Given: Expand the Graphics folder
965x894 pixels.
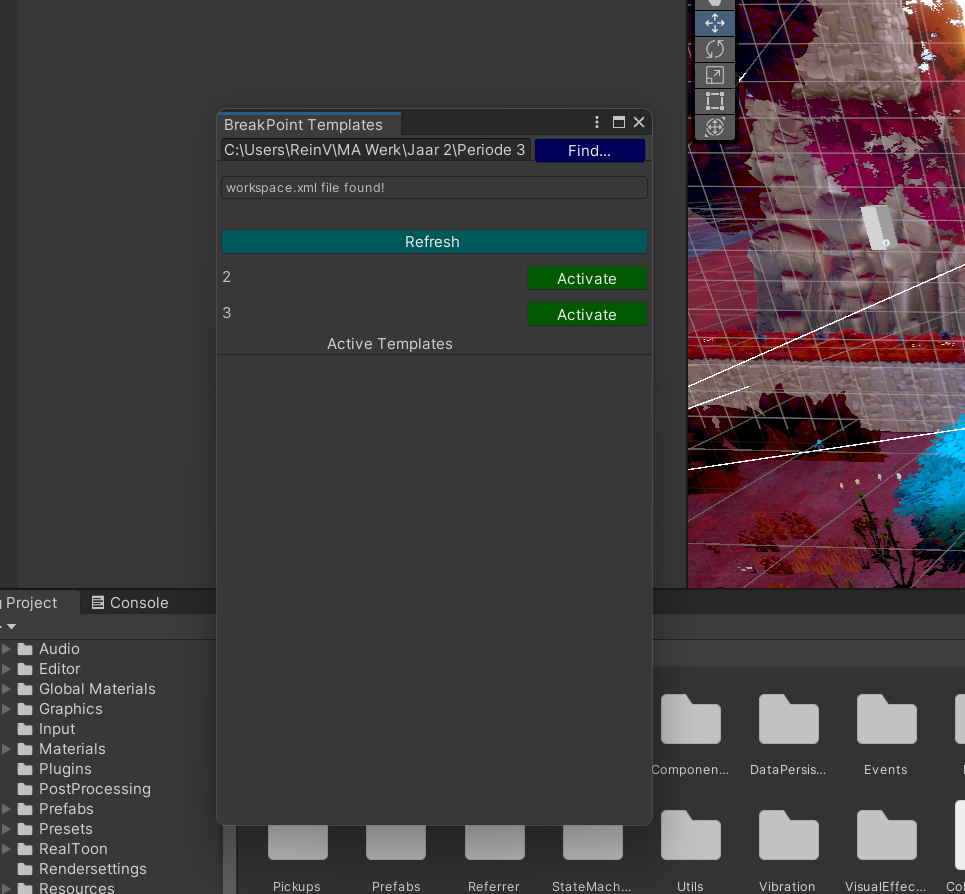Looking at the screenshot, I should 8,708.
